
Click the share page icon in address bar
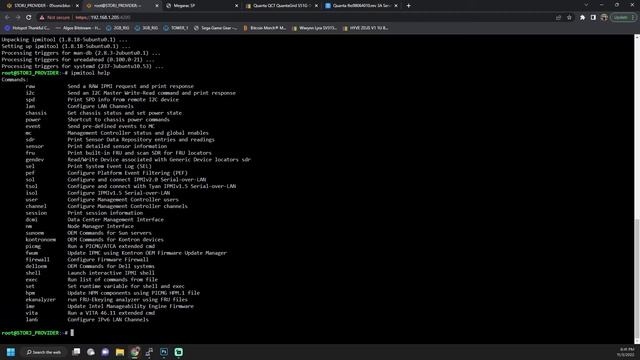click(558, 18)
